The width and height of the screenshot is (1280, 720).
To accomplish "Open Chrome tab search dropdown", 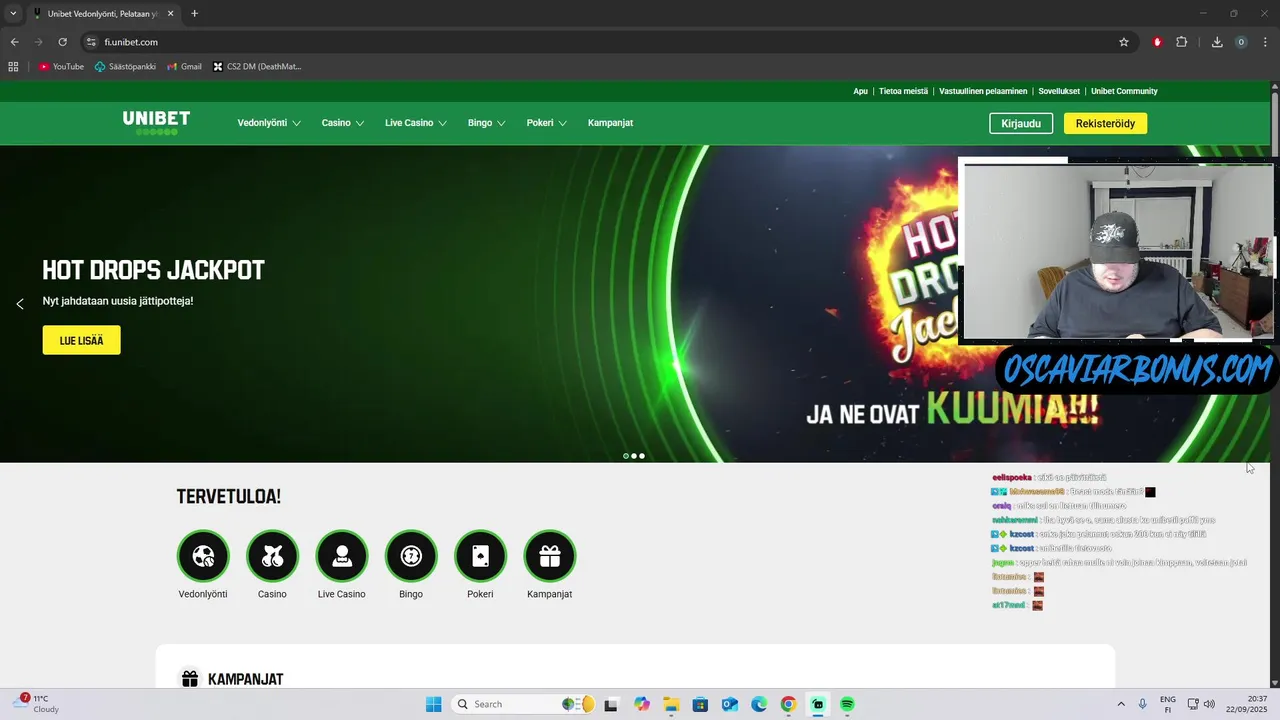I will click(x=13, y=13).
